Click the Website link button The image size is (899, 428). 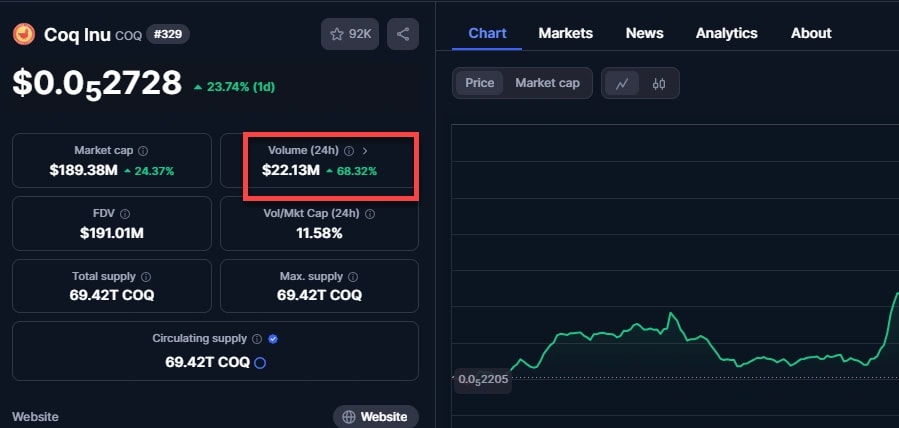375,416
